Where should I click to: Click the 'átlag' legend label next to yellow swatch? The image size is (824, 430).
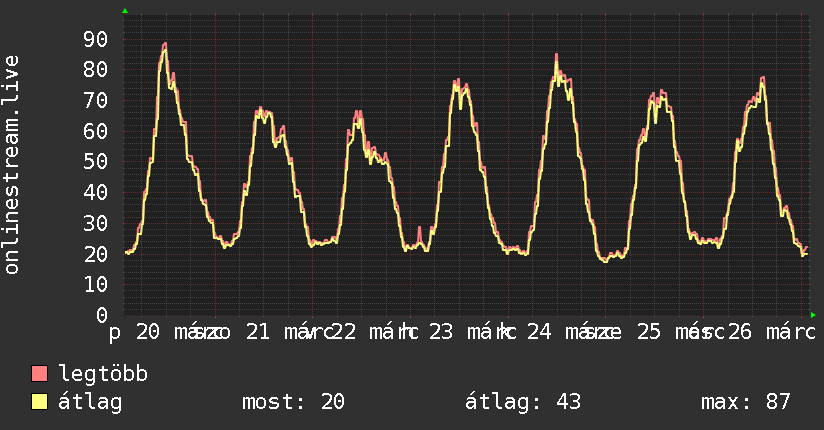(x=90, y=402)
